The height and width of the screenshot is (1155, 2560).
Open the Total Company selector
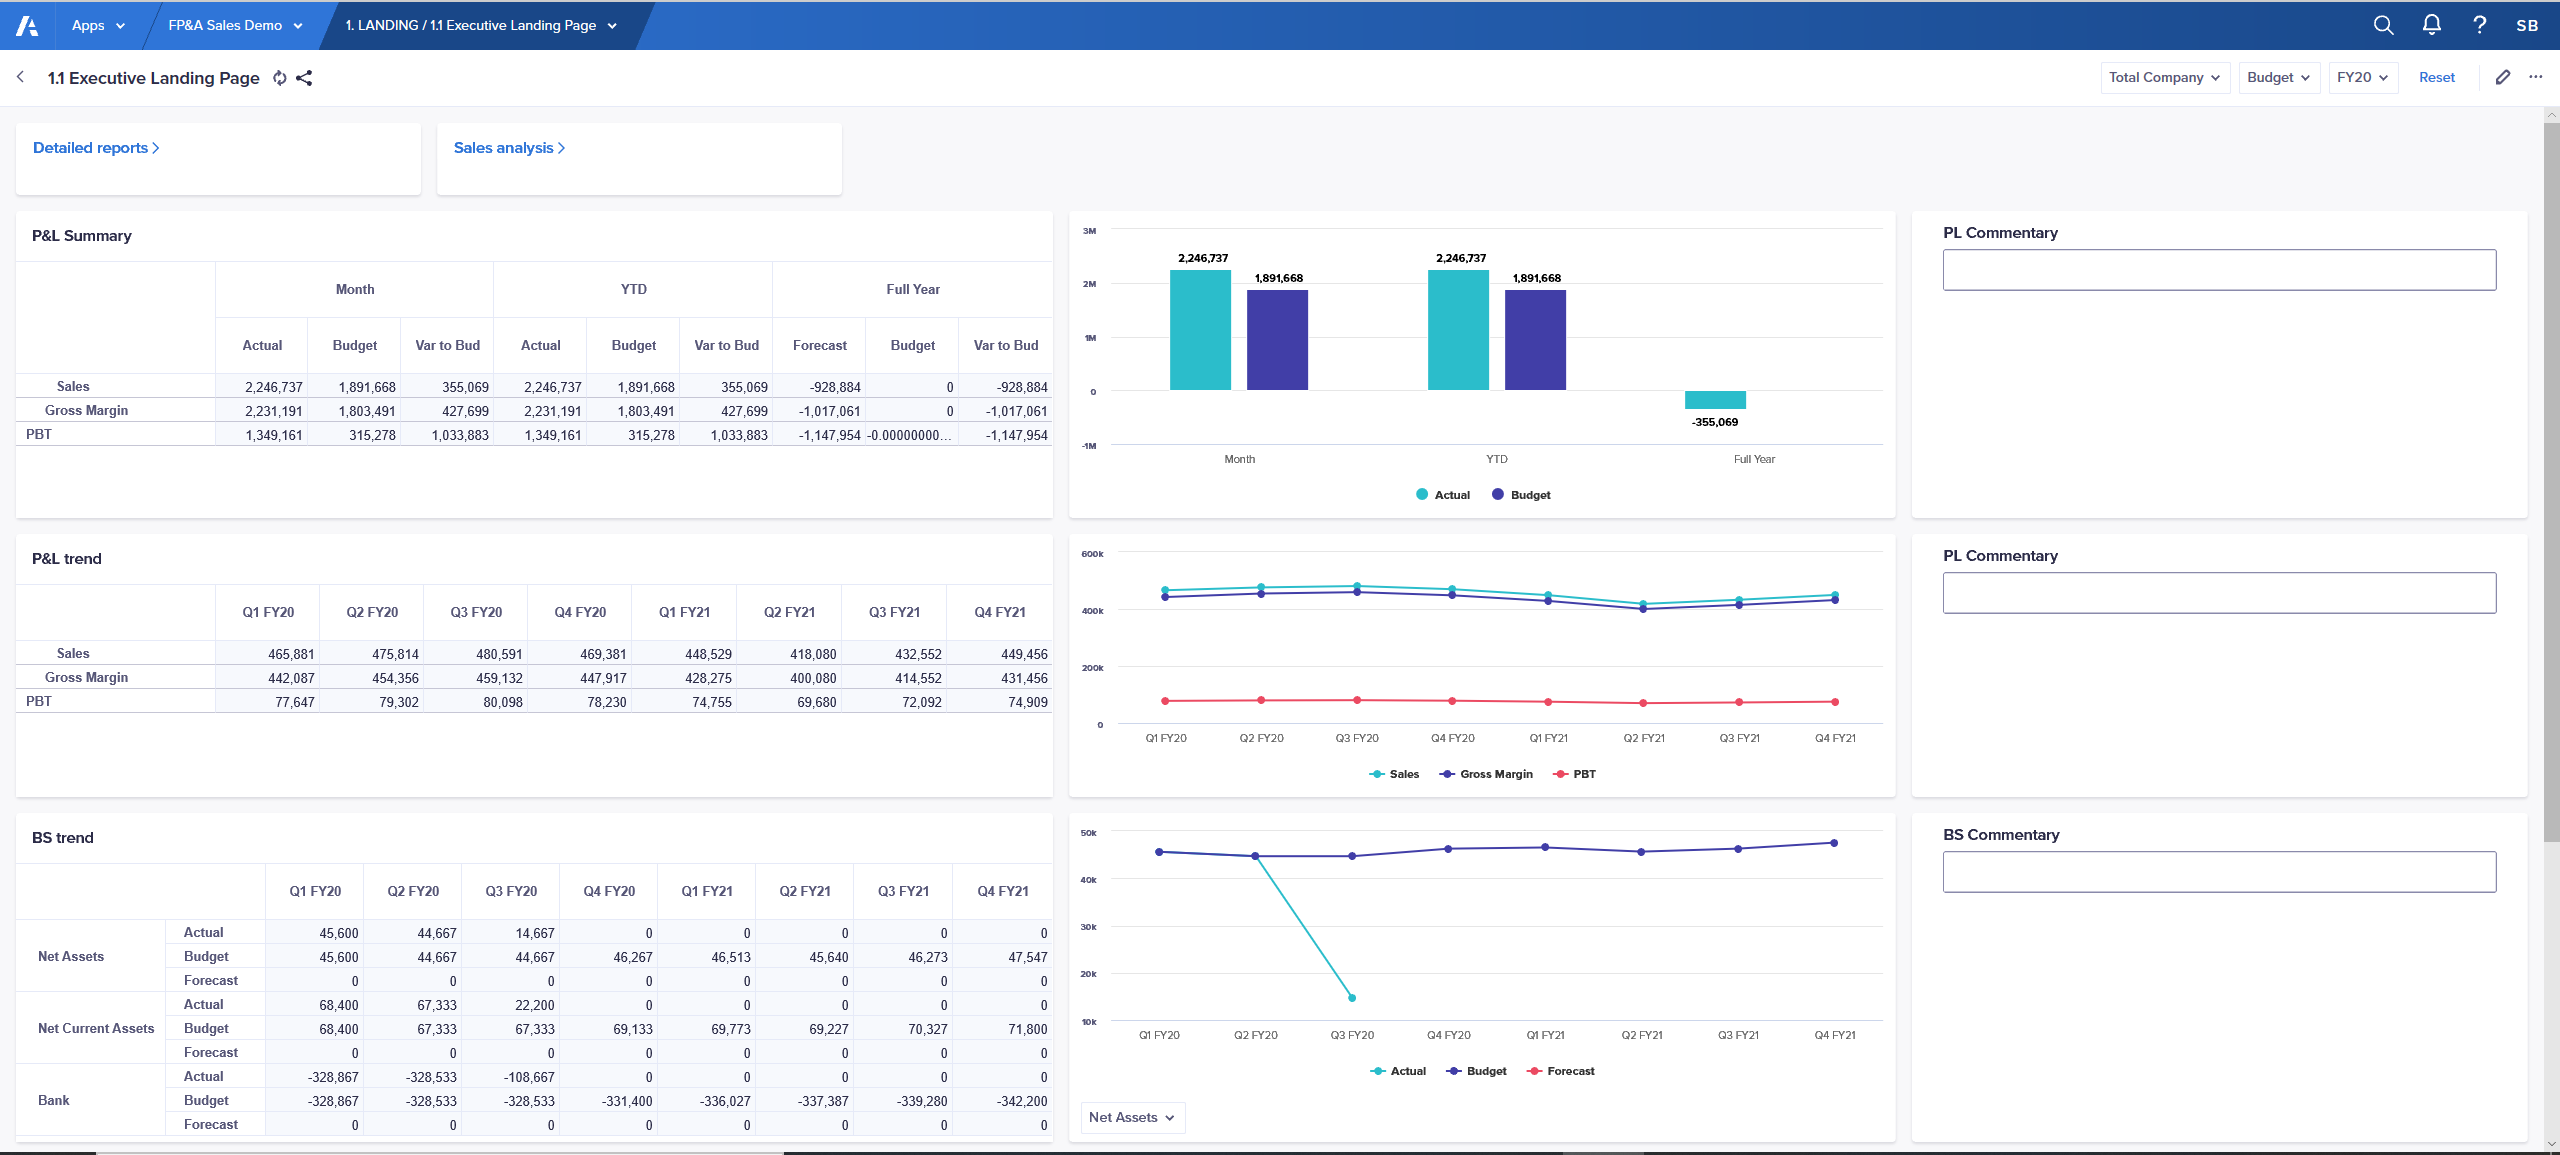2164,77
